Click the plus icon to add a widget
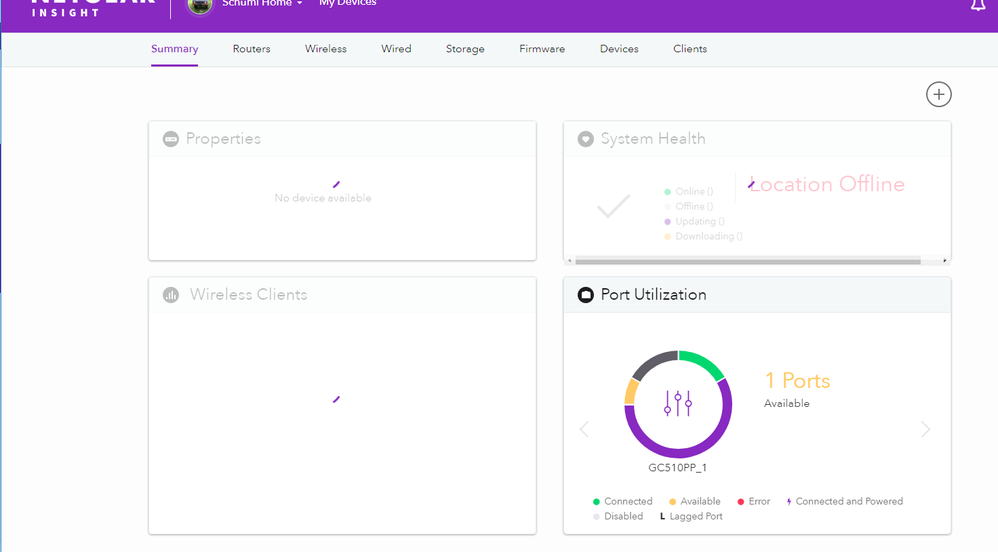Image resolution: width=998 pixels, height=552 pixels. click(x=938, y=94)
